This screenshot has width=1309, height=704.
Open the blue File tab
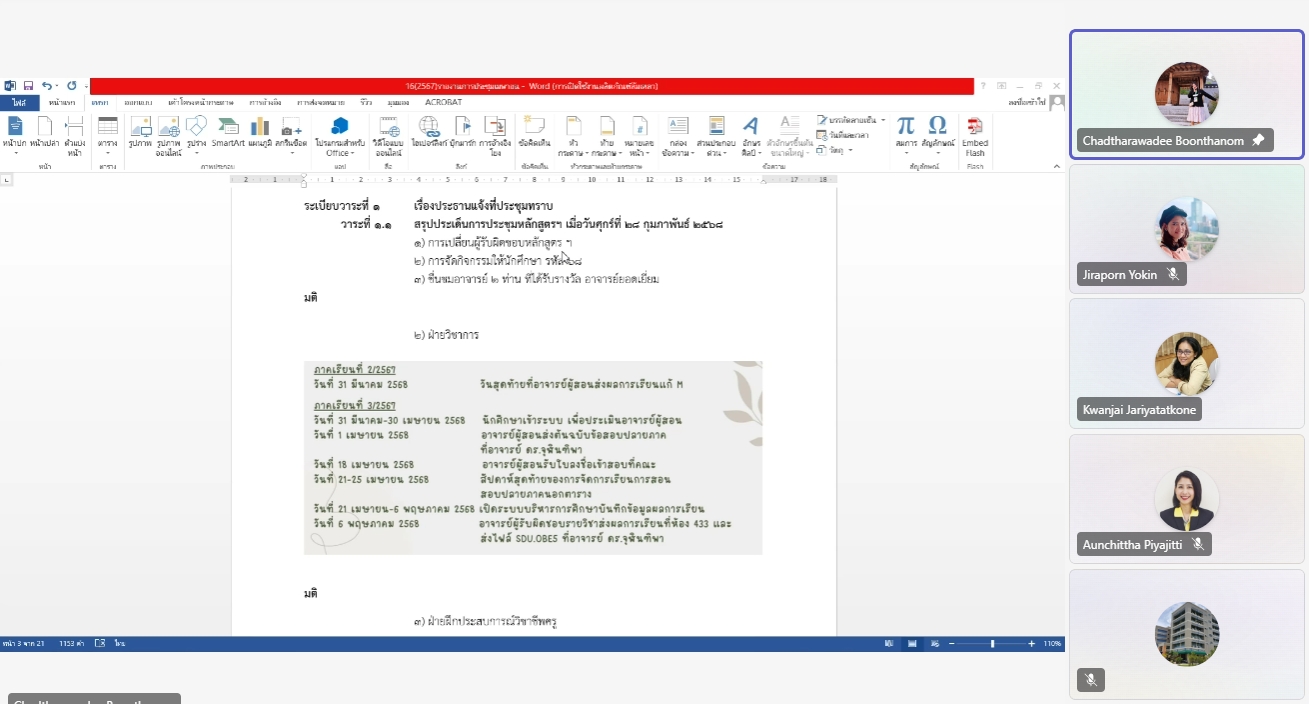[x=19, y=103]
